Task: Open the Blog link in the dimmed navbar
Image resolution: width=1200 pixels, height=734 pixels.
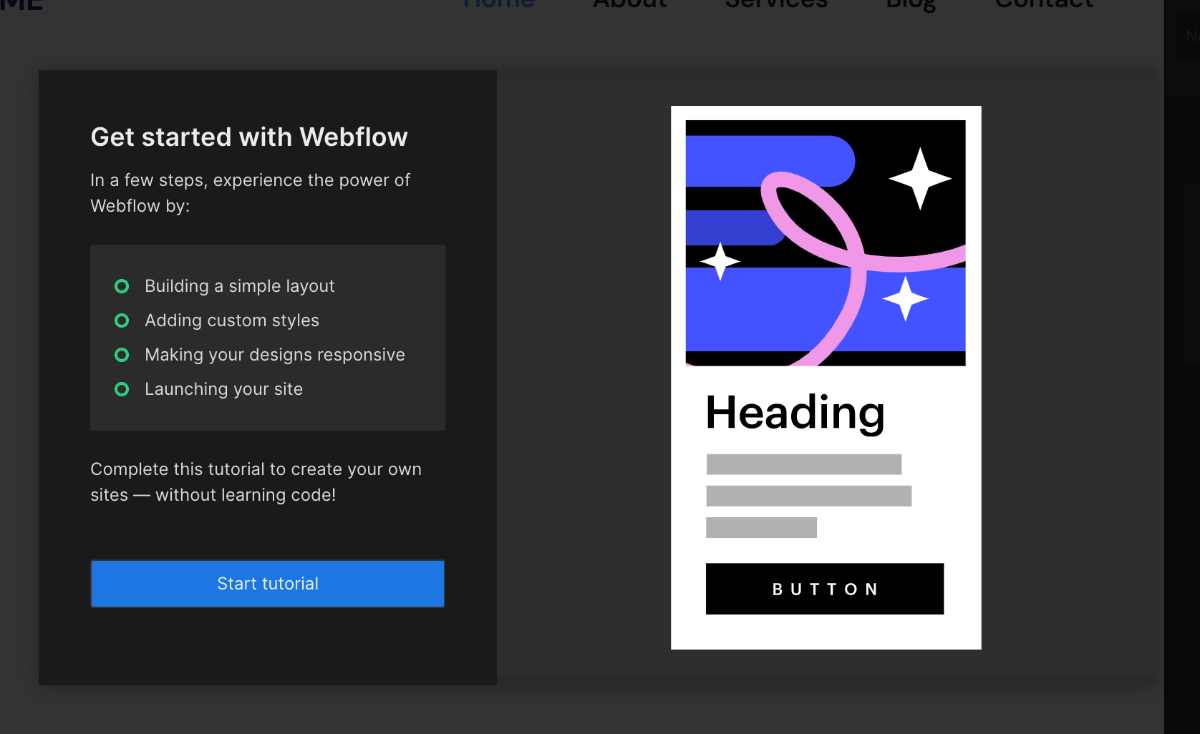Action: [911, 4]
